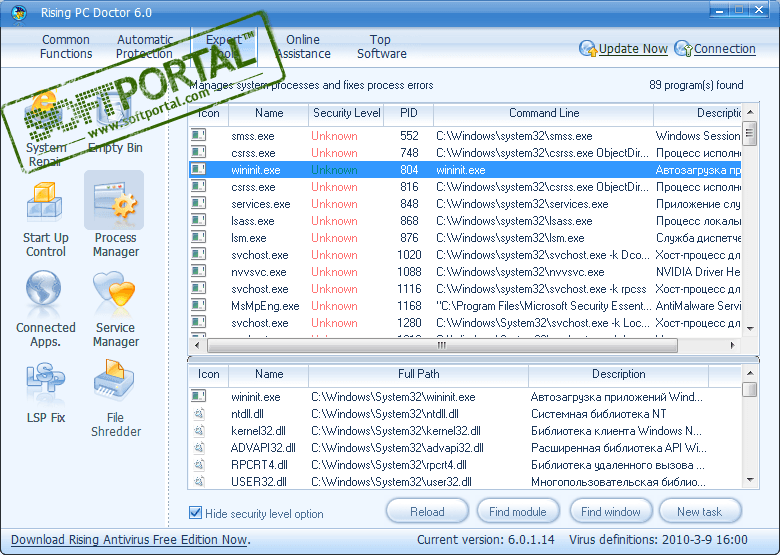This screenshot has width=780, height=555.
Task: Toggle Hide security level option checkbox
Action: click(195, 513)
